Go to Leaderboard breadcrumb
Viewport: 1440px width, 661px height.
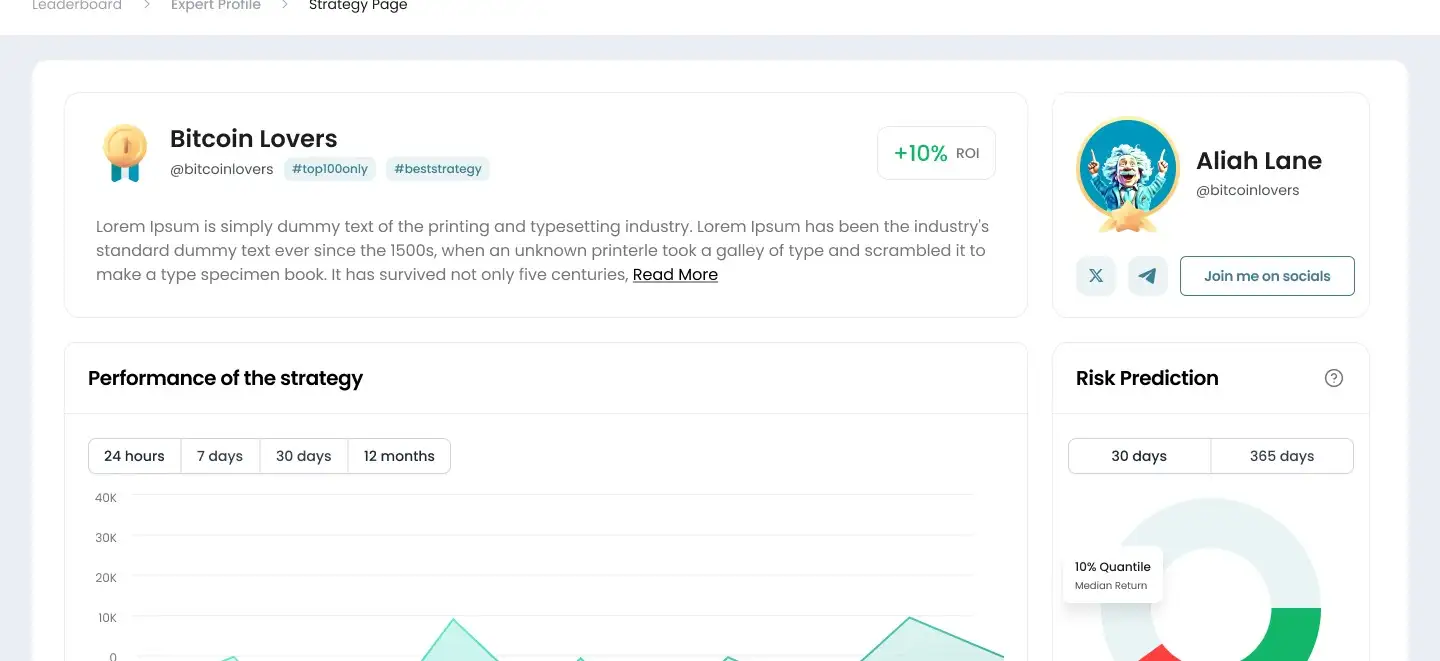click(x=77, y=6)
